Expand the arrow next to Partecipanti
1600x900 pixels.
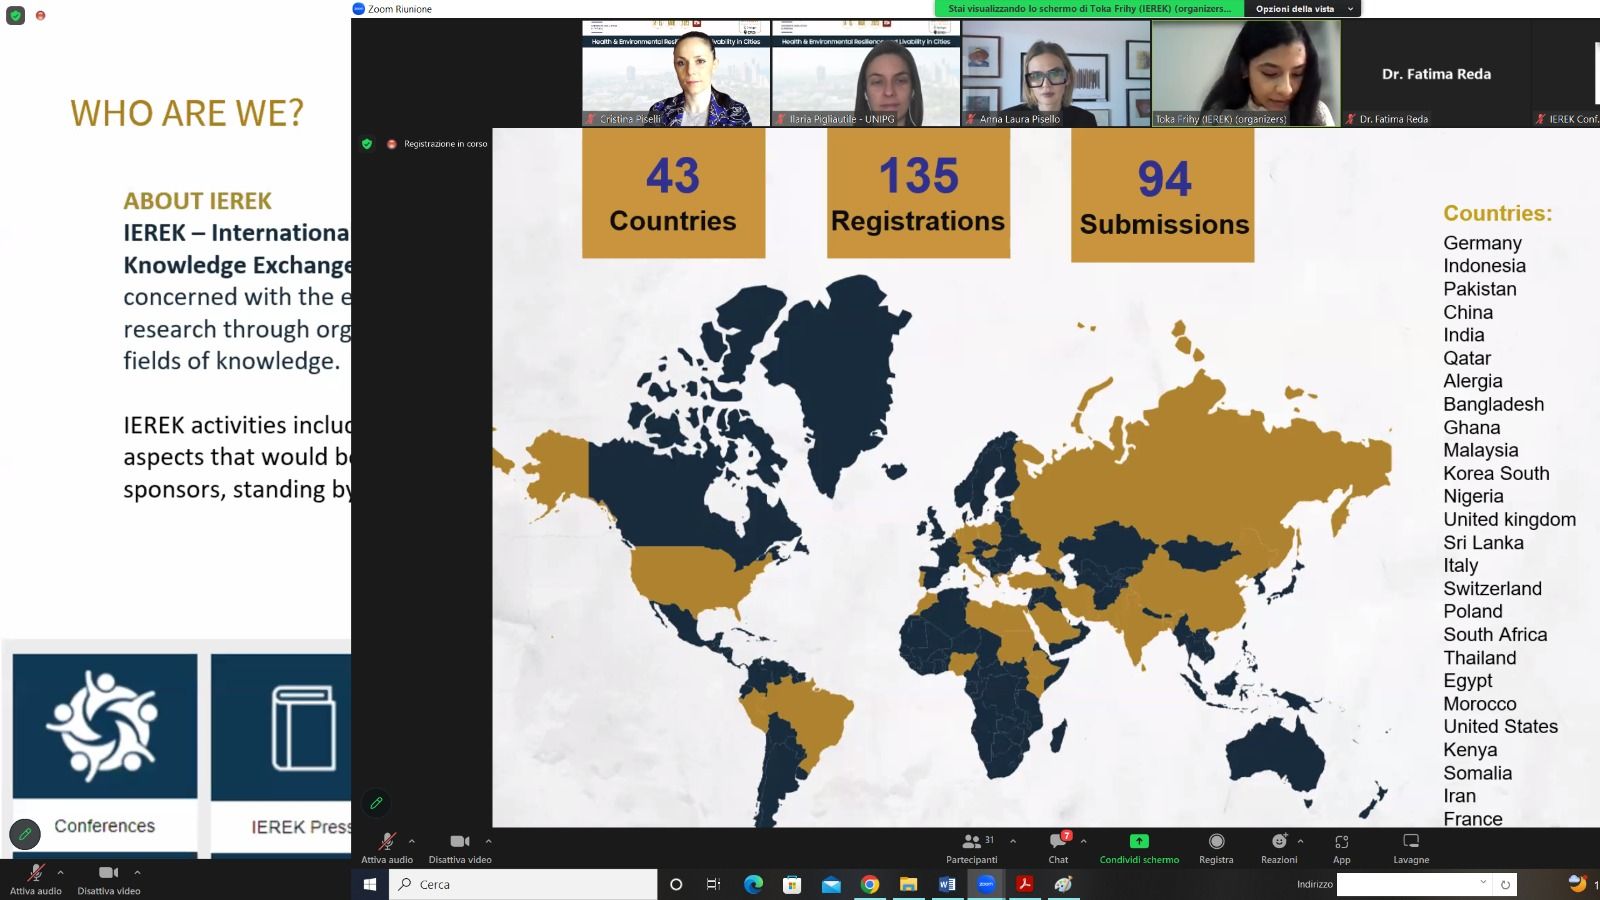[1013, 841]
